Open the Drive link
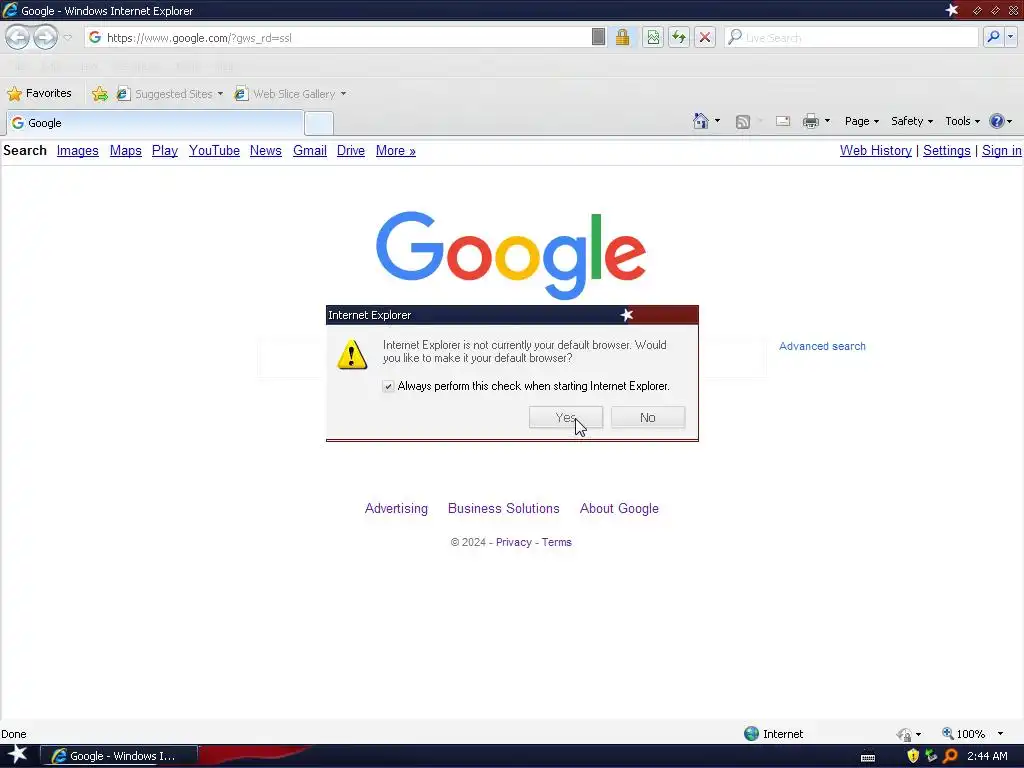Viewport: 1024px width, 768px height. [351, 151]
